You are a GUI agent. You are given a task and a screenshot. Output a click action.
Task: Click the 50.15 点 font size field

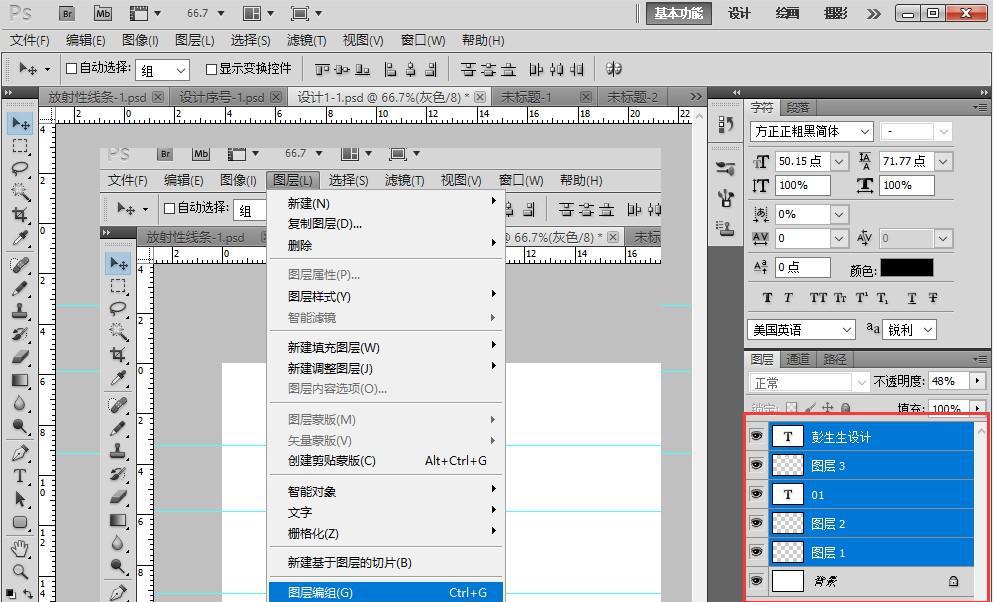pos(802,161)
